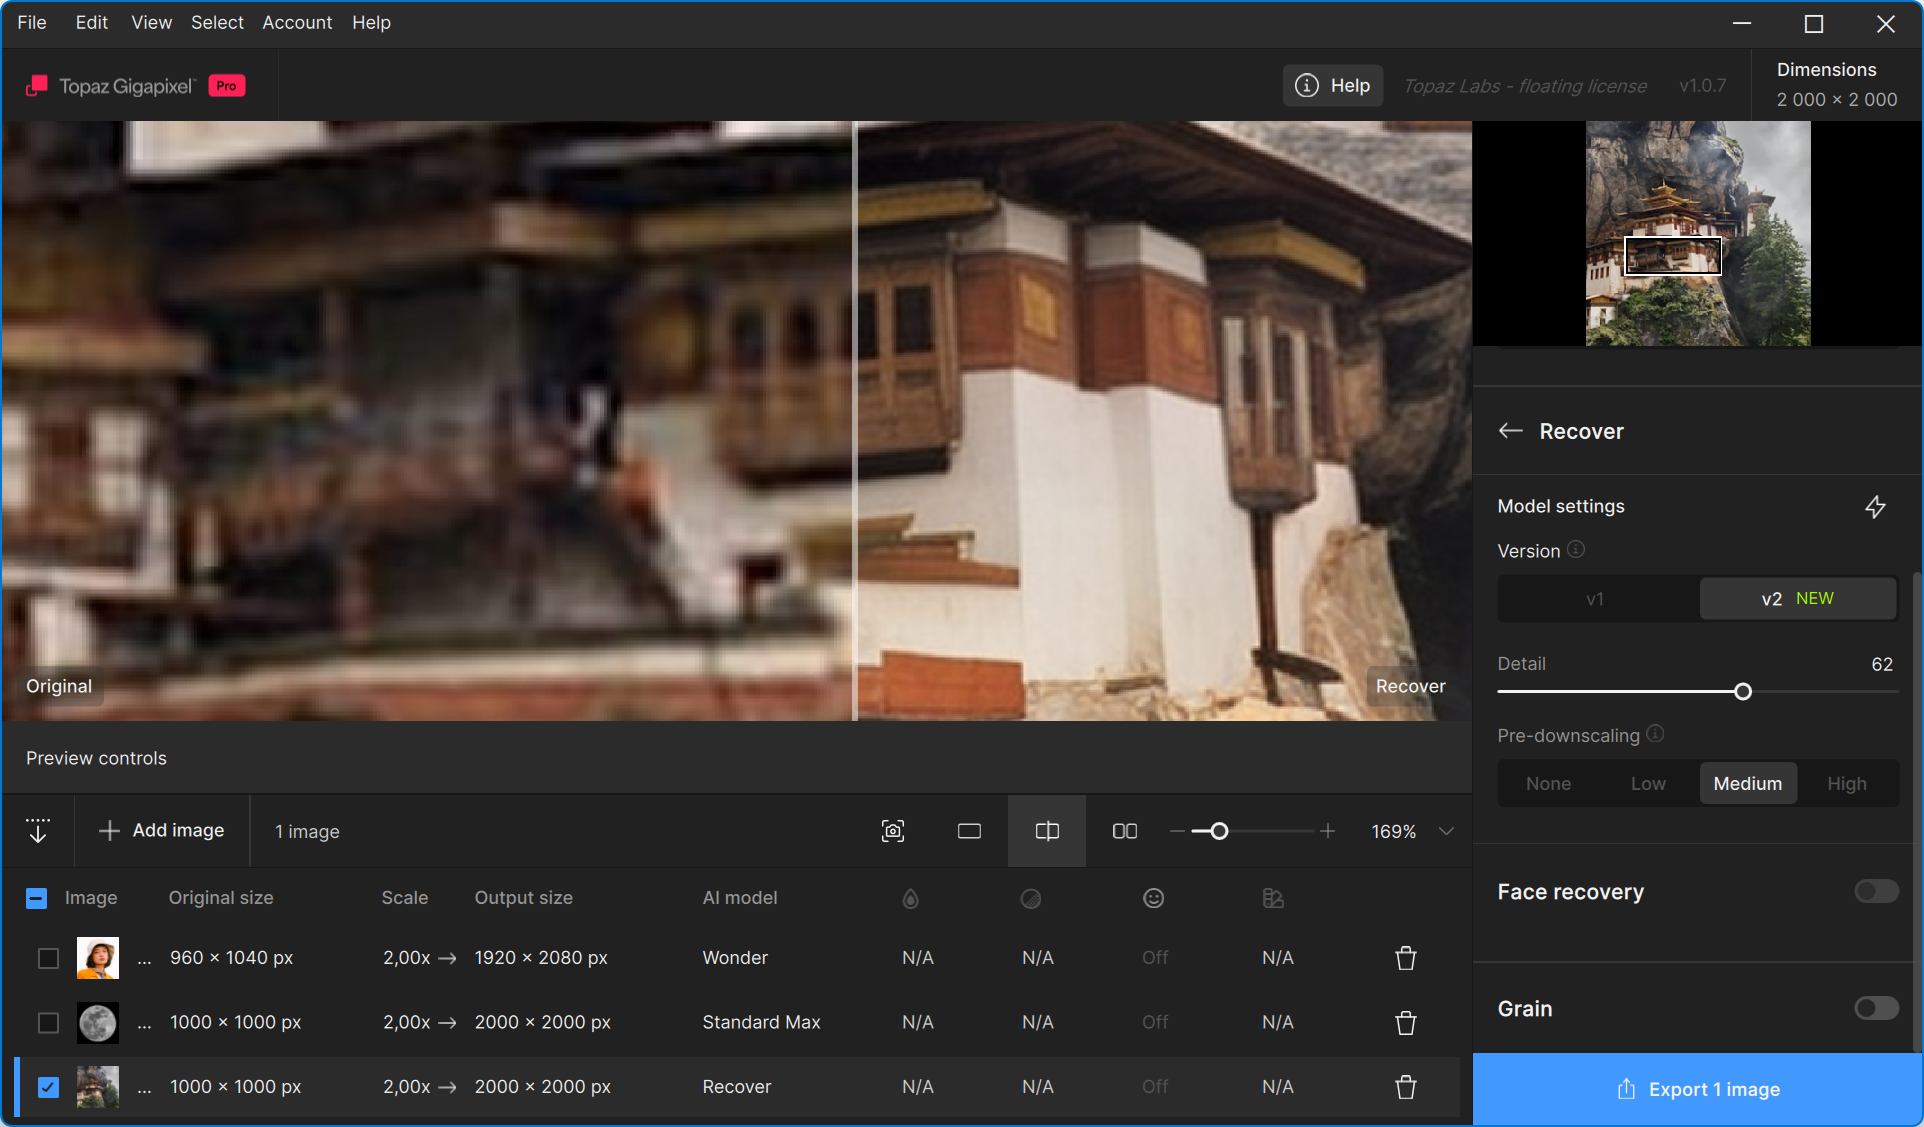Select the side-by-side view icon
Viewport: 1924px width, 1127px height.
click(x=1125, y=831)
